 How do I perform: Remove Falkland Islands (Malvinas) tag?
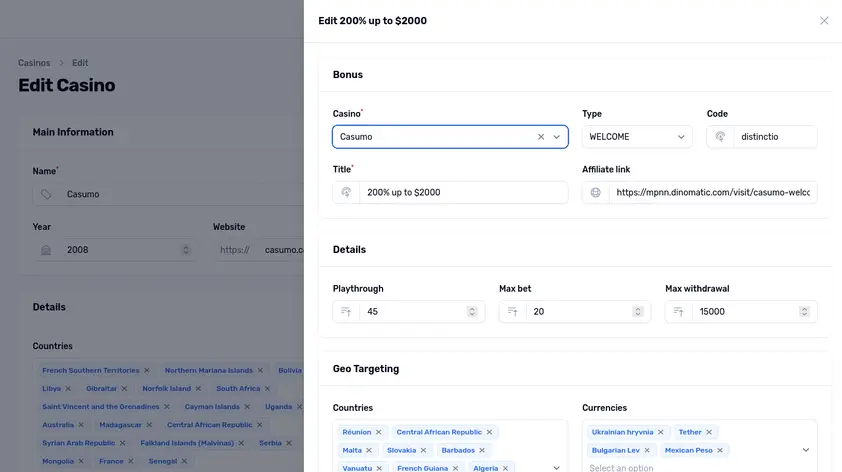coord(241,443)
